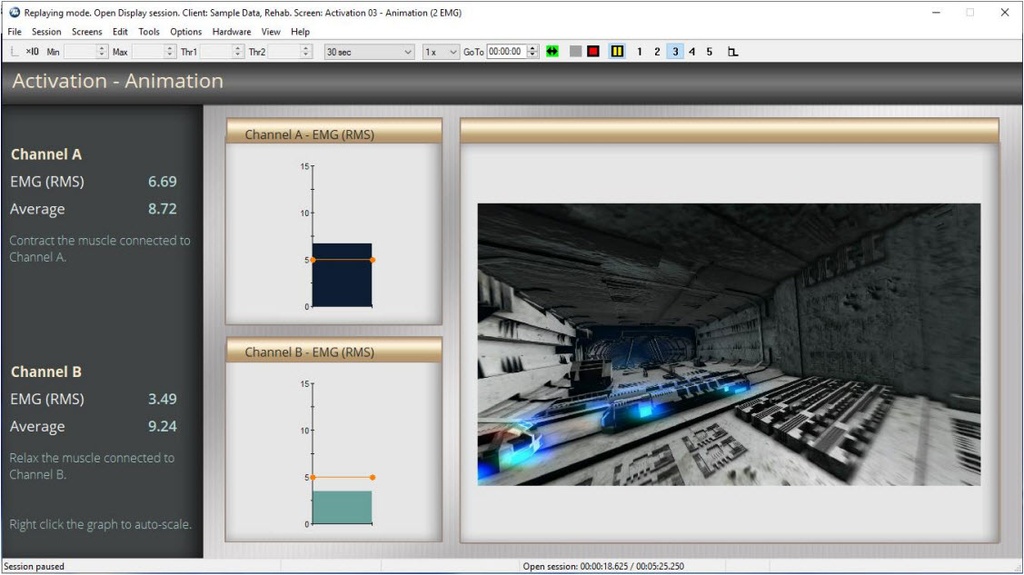Open the Tools menu
This screenshot has height=575, width=1024.
(x=149, y=31)
